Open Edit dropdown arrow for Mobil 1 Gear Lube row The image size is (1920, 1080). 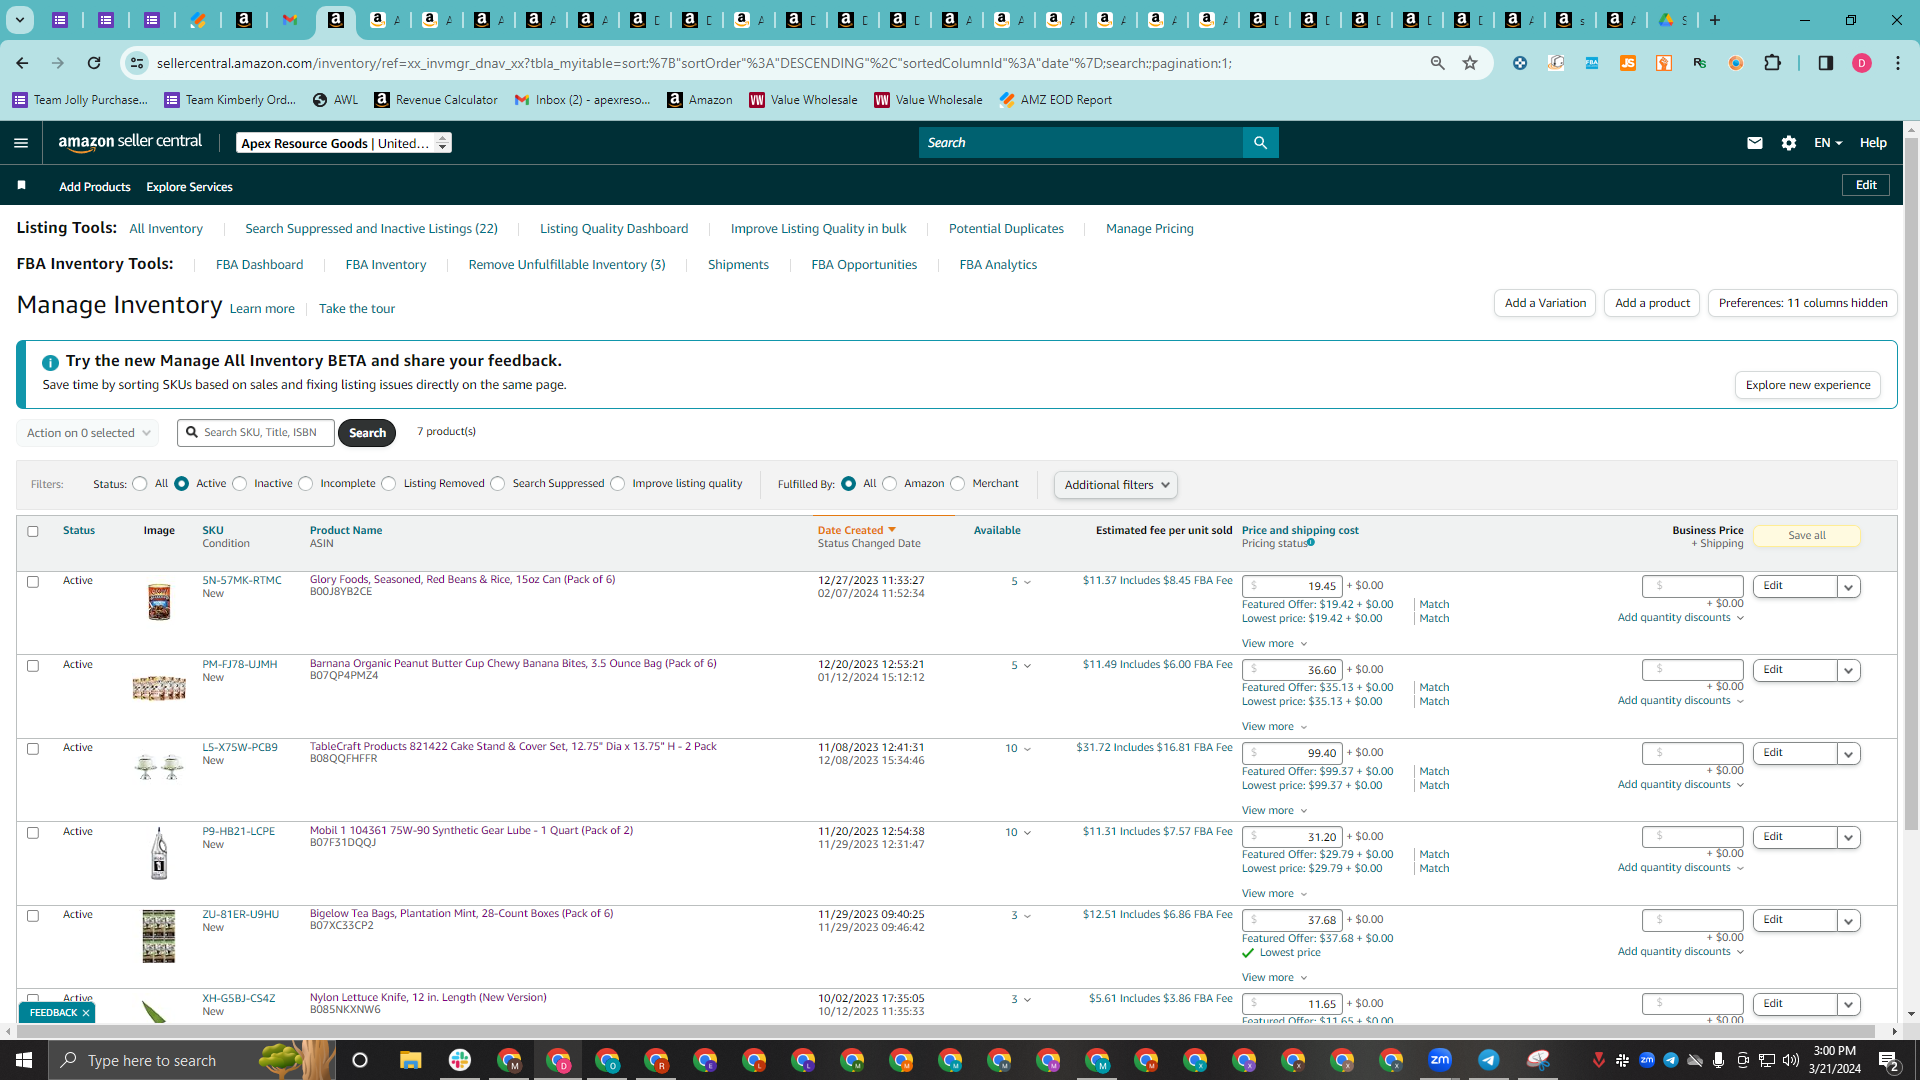click(1849, 838)
